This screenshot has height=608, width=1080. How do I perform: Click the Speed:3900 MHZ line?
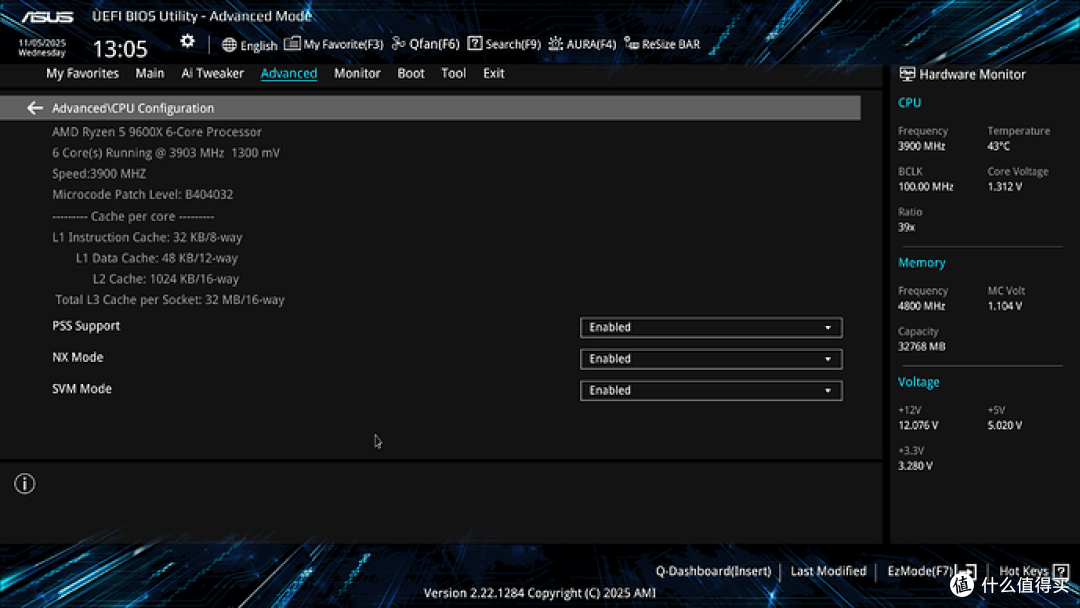tap(99, 174)
